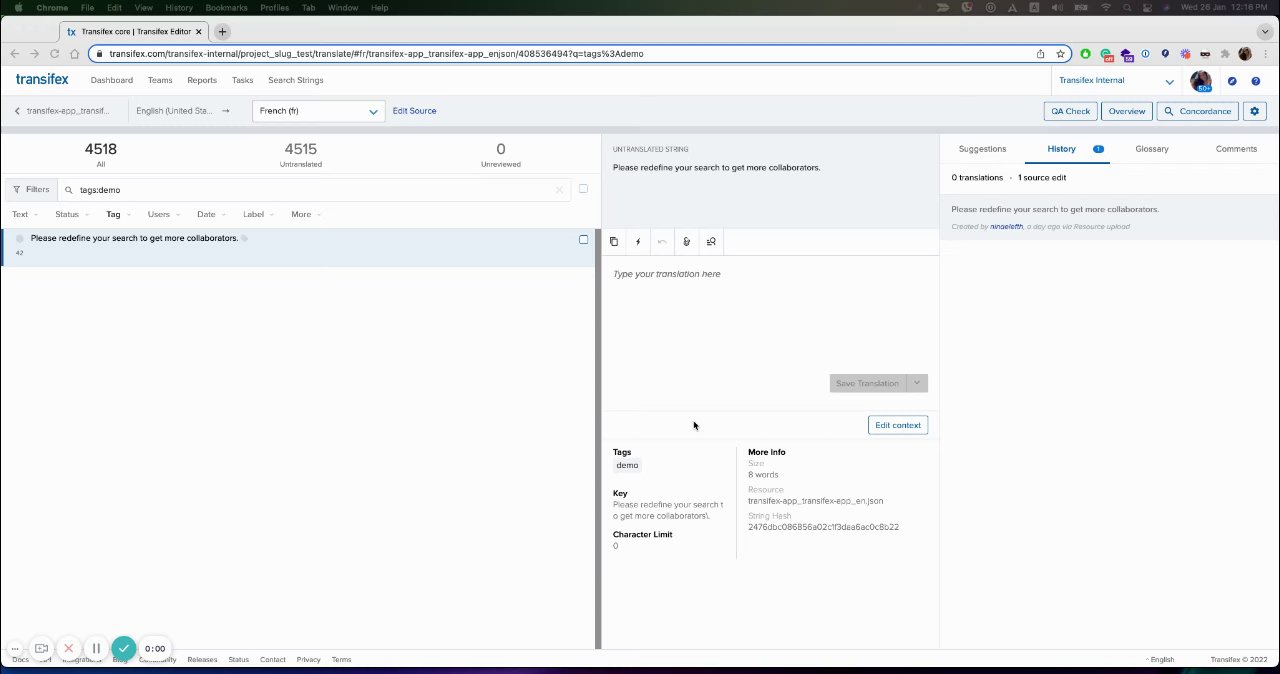1280x674 pixels.
Task: Open the Chrome extensions puzzle icon
Action: point(1225,54)
